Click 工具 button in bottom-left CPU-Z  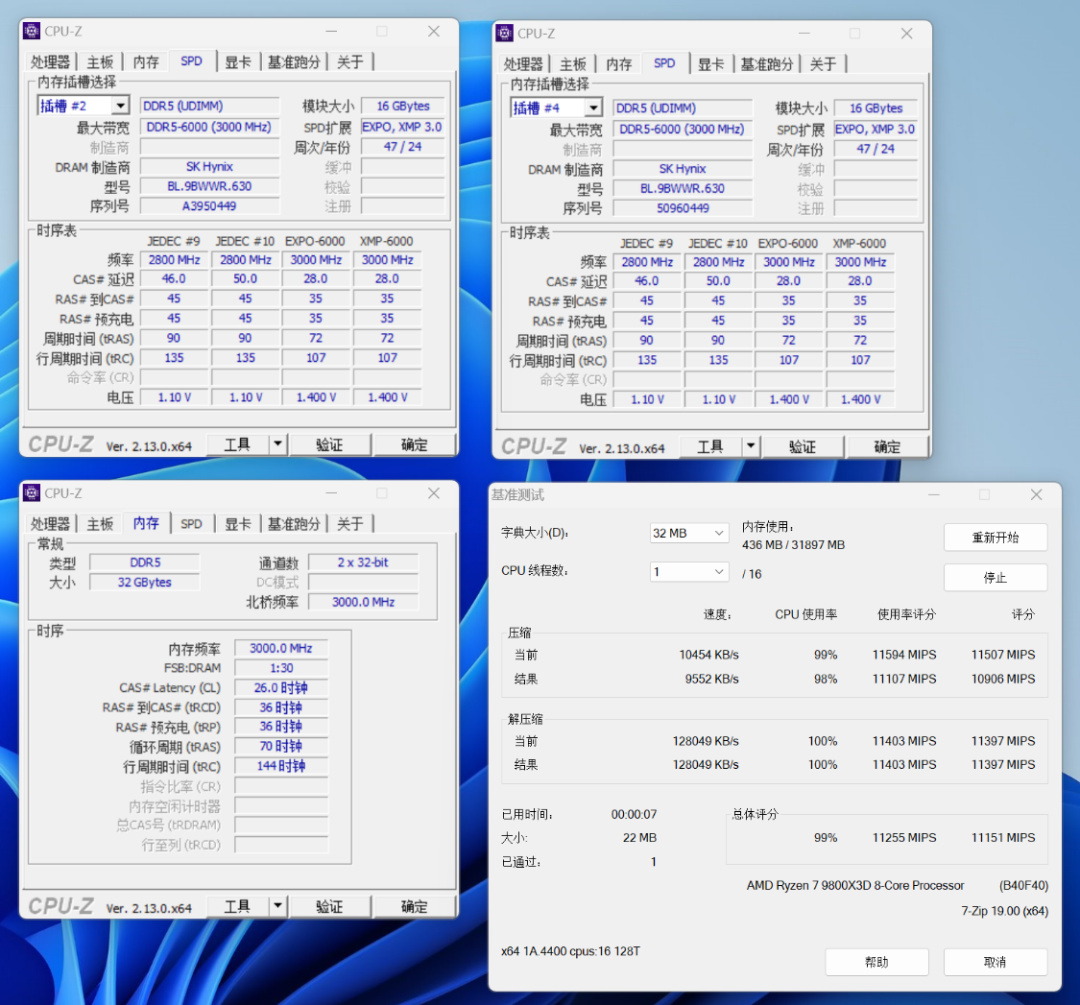(238, 906)
